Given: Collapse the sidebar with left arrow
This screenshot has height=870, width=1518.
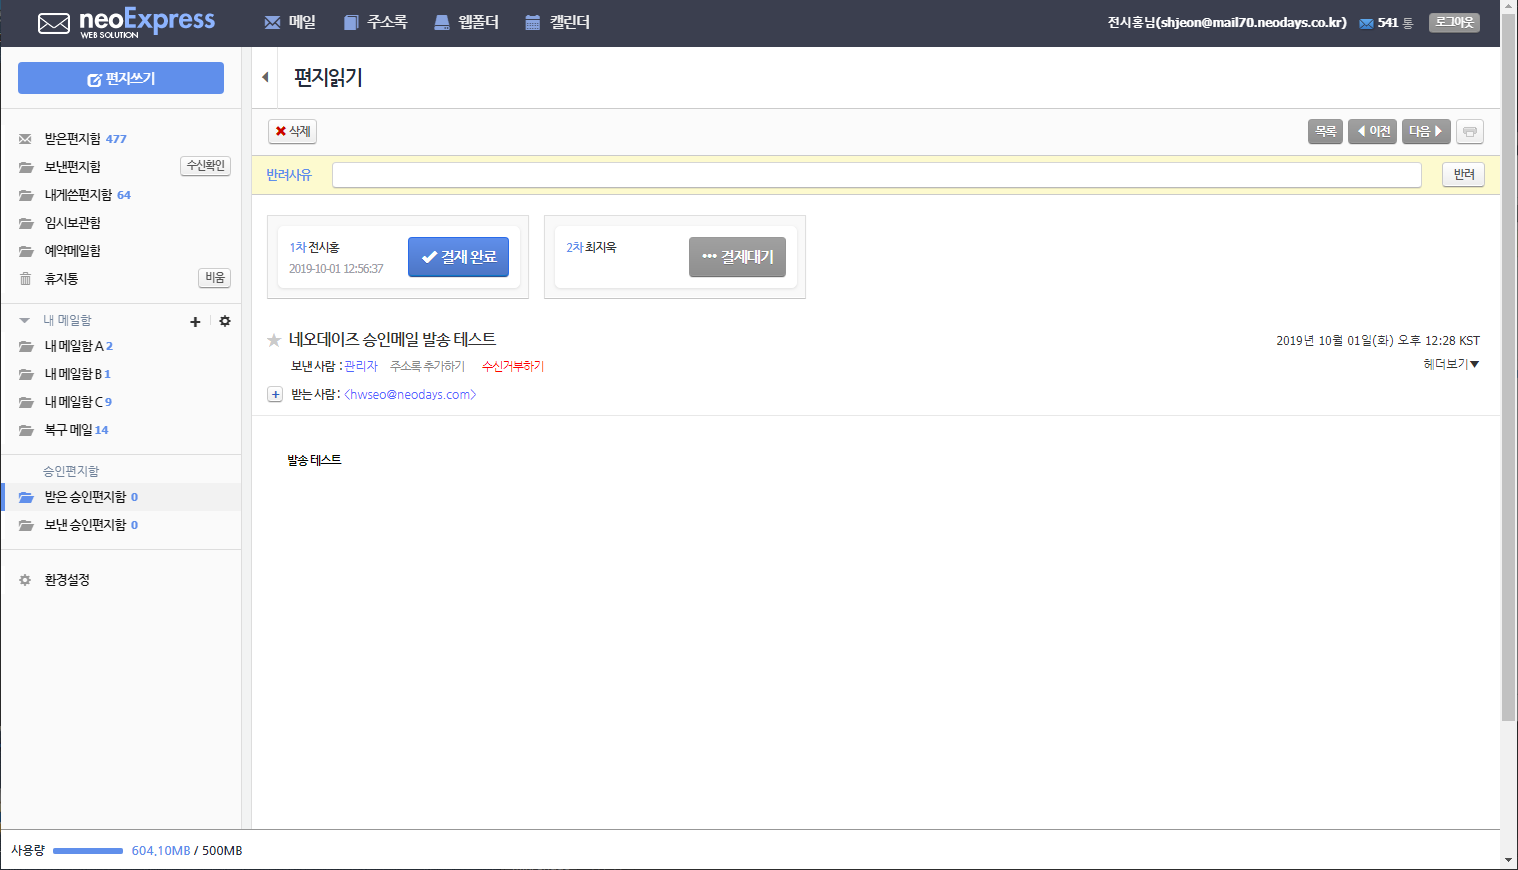Looking at the screenshot, I should pos(265,77).
